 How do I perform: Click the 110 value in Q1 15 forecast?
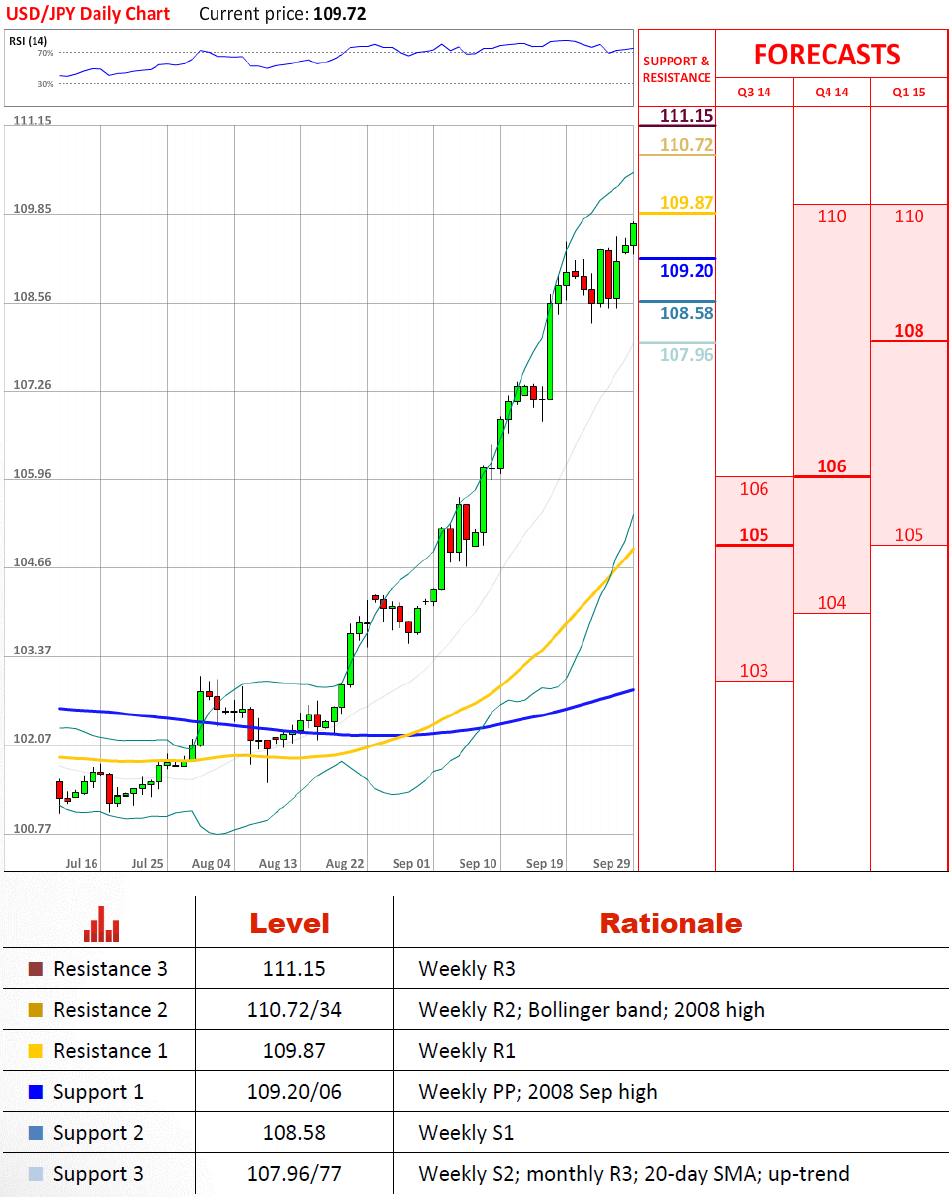coord(908,216)
